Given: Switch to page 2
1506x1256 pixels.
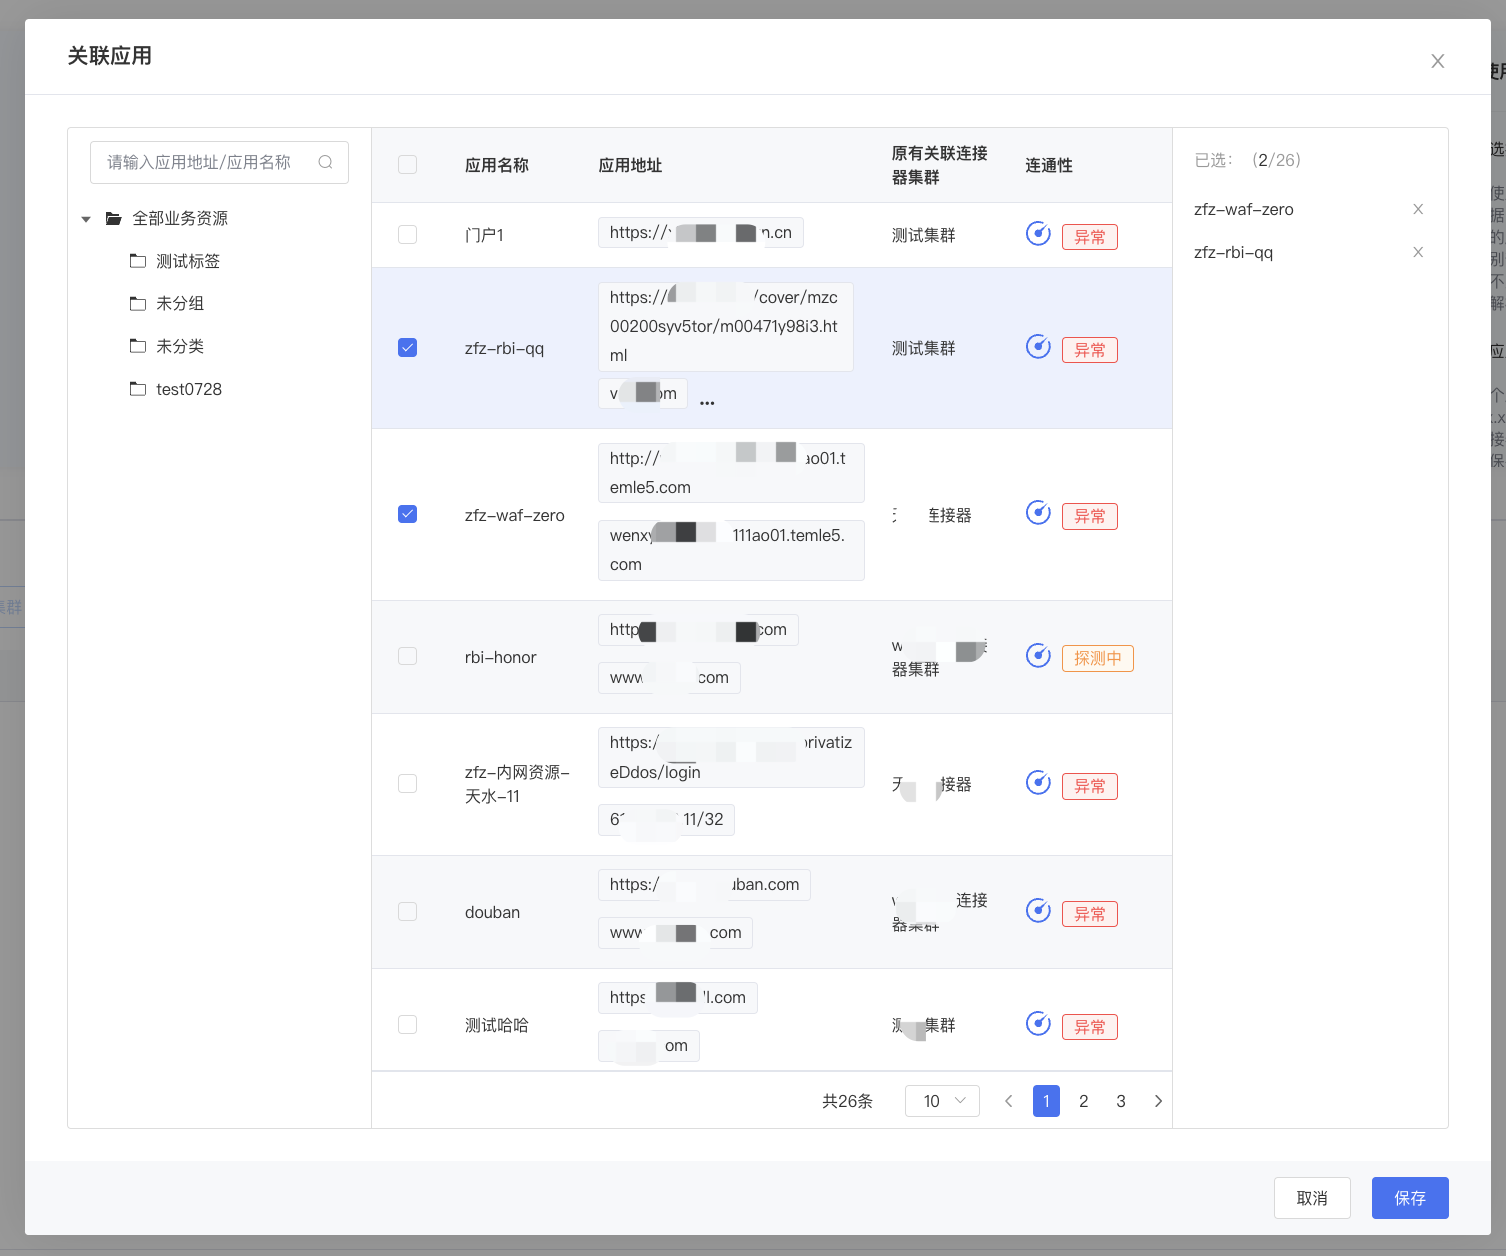Looking at the screenshot, I should click(1083, 1101).
